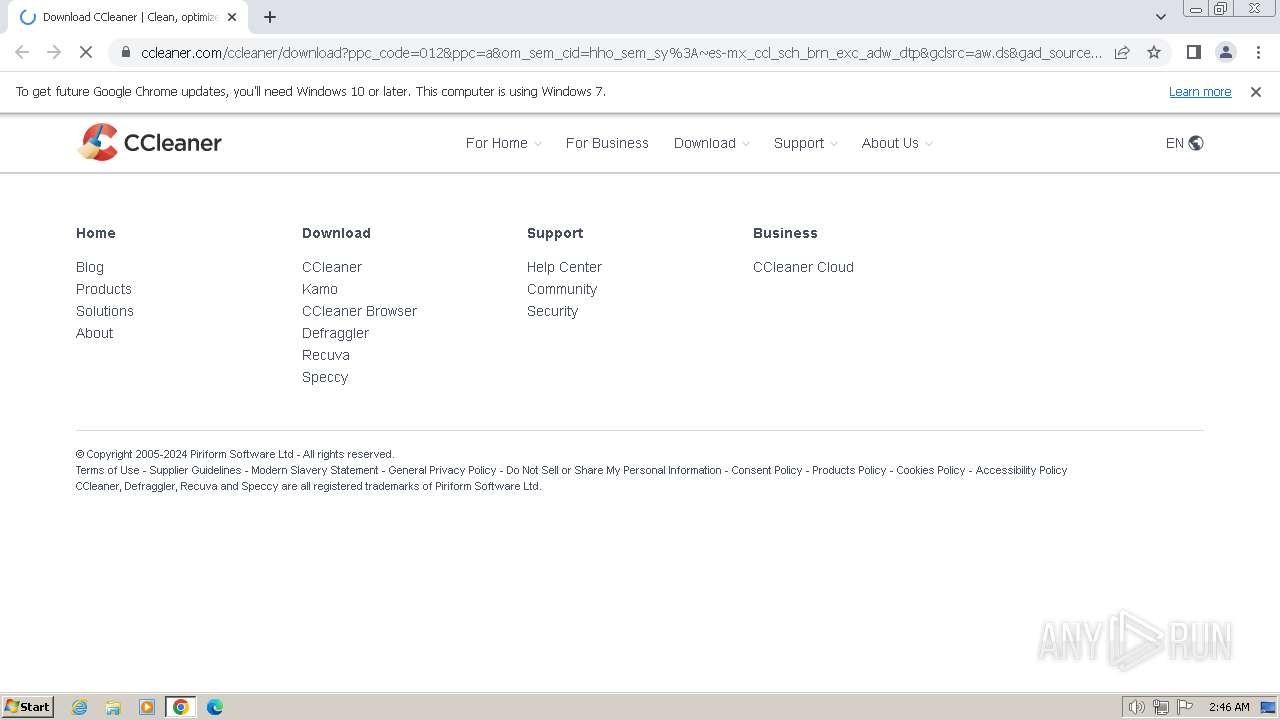Launch media player from taskbar

(147, 707)
